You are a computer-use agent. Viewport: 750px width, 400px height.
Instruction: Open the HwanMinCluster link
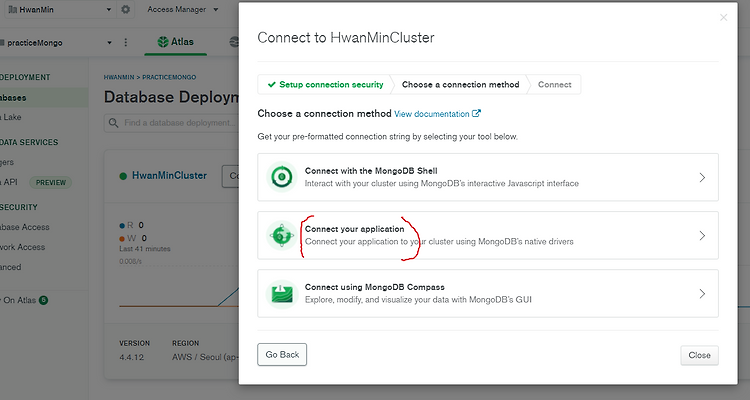coord(169,176)
